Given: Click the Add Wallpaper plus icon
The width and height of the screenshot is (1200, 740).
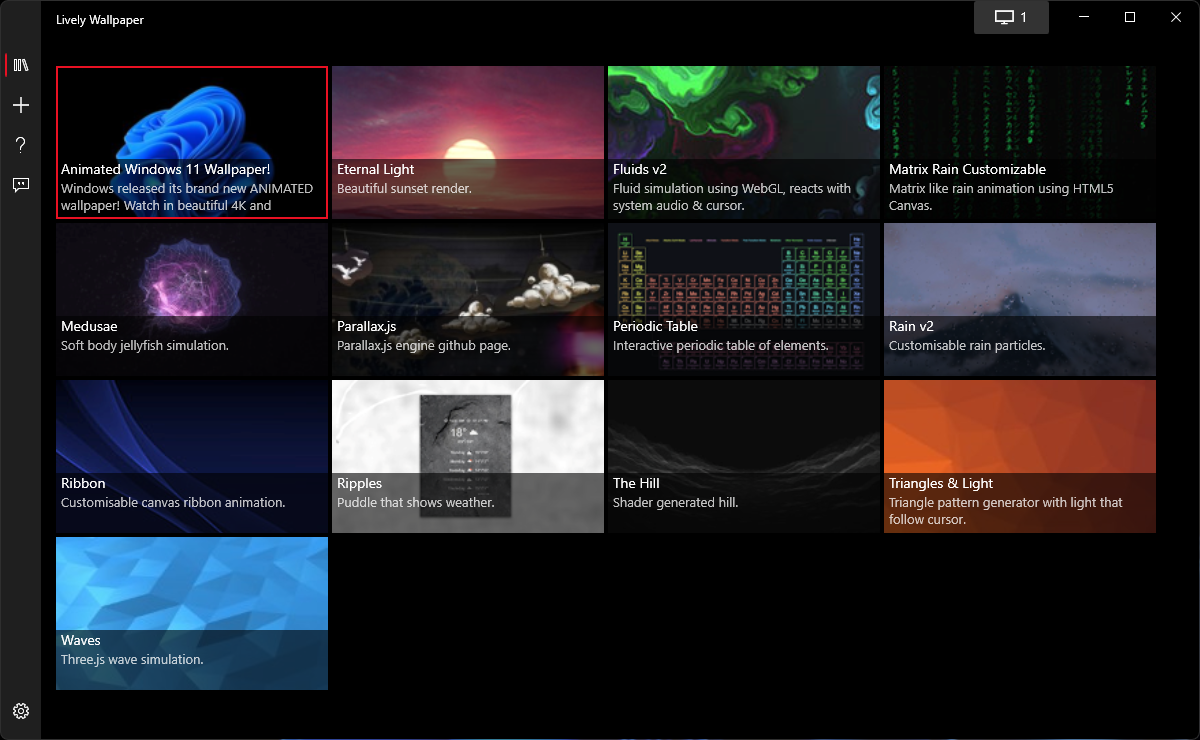Looking at the screenshot, I should [21, 105].
